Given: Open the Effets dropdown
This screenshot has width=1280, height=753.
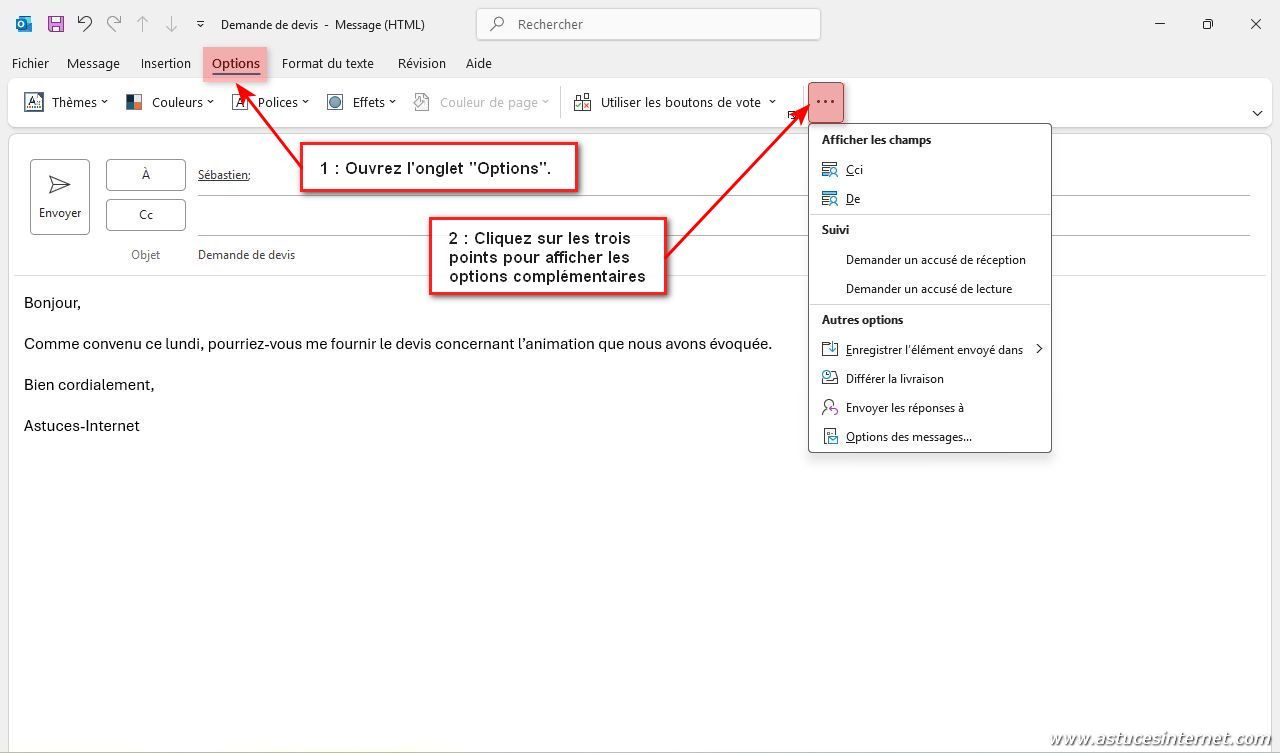Looking at the screenshot, I should (361, 102).
